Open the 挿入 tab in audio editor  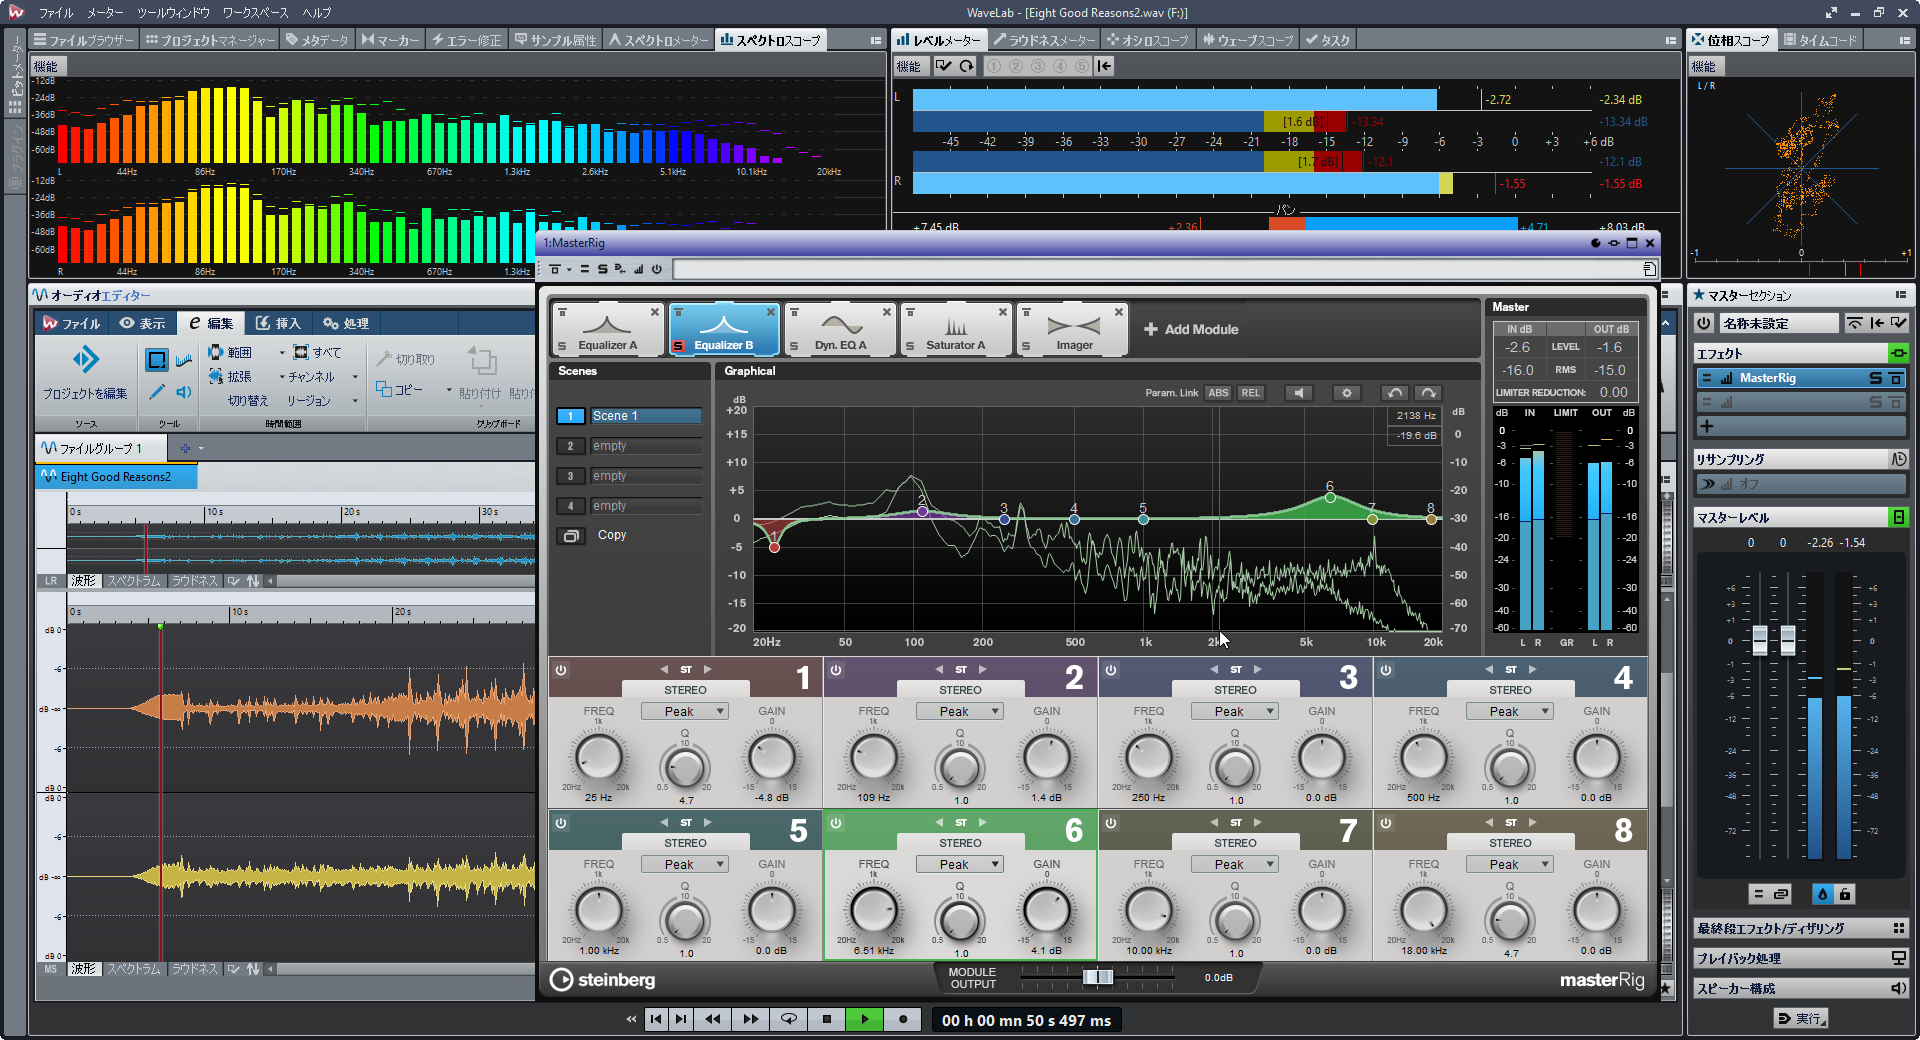point(278,323)
